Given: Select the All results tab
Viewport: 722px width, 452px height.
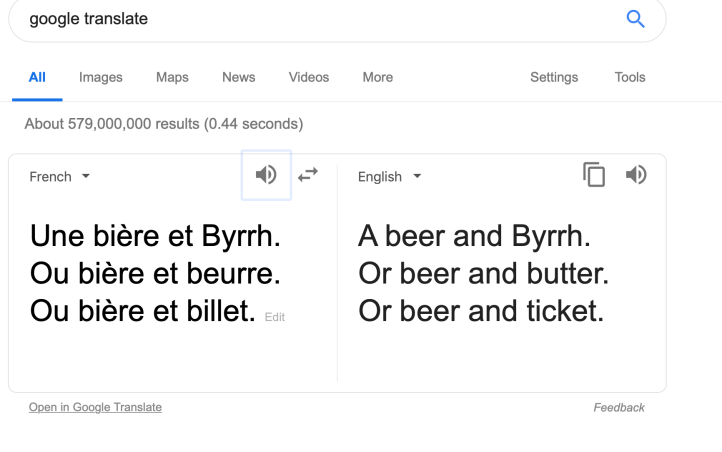Looking at the screenshot, I should [37, 77].
